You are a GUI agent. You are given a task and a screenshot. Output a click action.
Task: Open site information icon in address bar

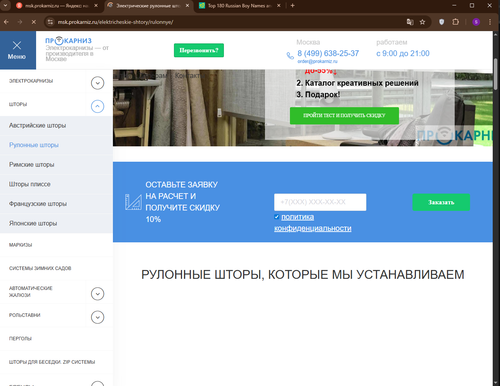pyautogui.click(x=50, y=22)
